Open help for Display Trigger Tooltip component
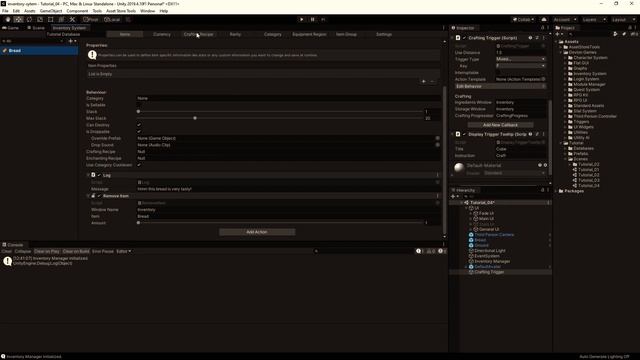The width and height of the screenshot is (640, 360). tap(530, 134)
